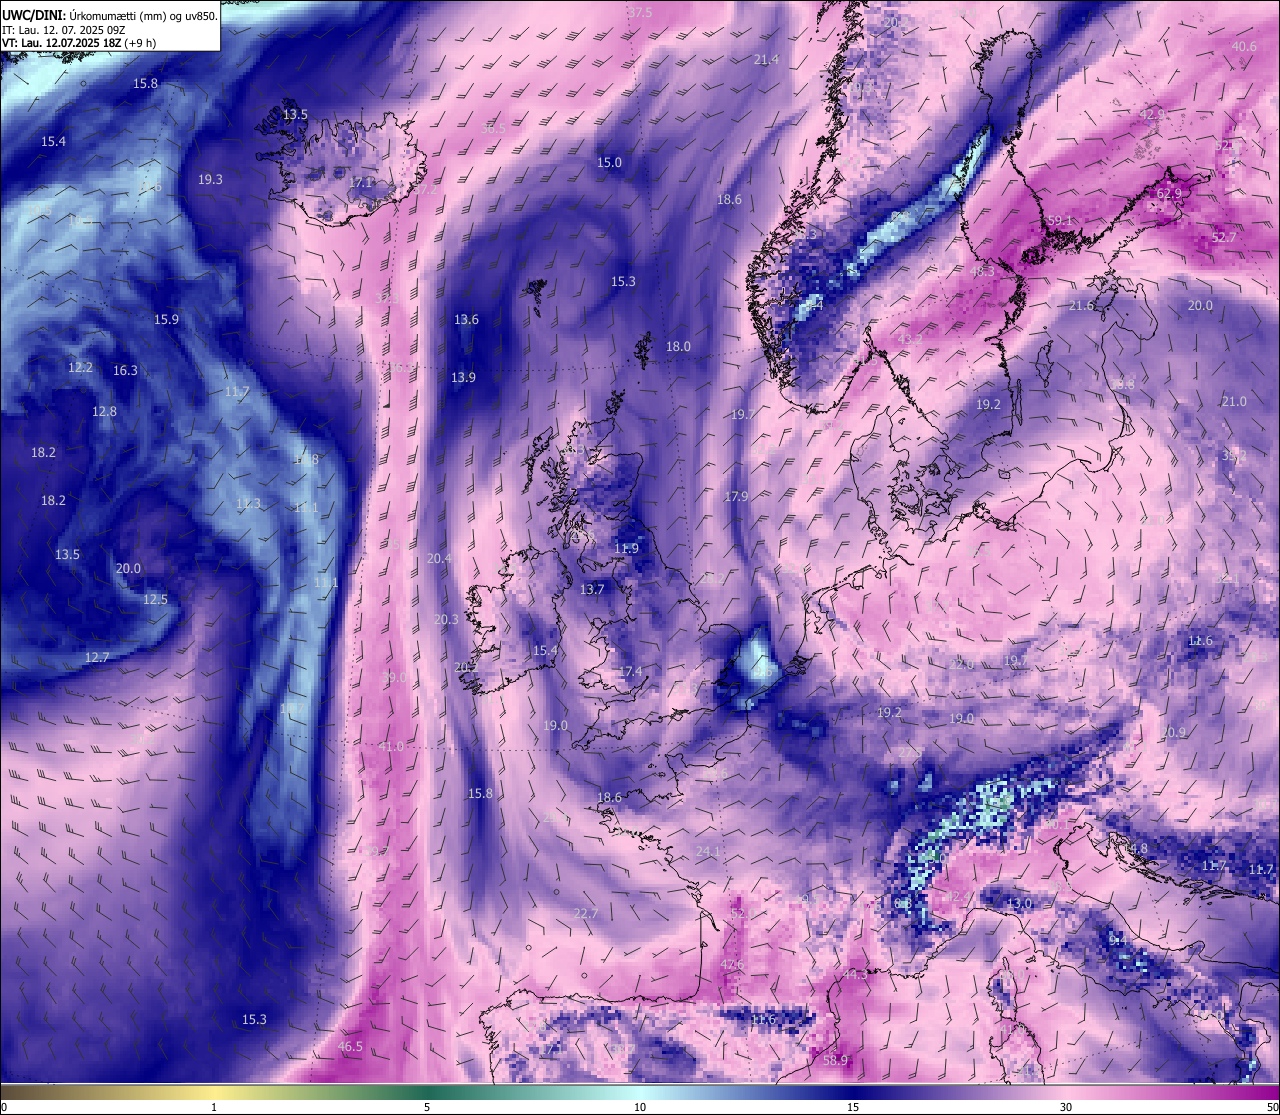Click the 0 label on the color bar
Screen dimensions: 1280x1115
[x=4, y=1107]
